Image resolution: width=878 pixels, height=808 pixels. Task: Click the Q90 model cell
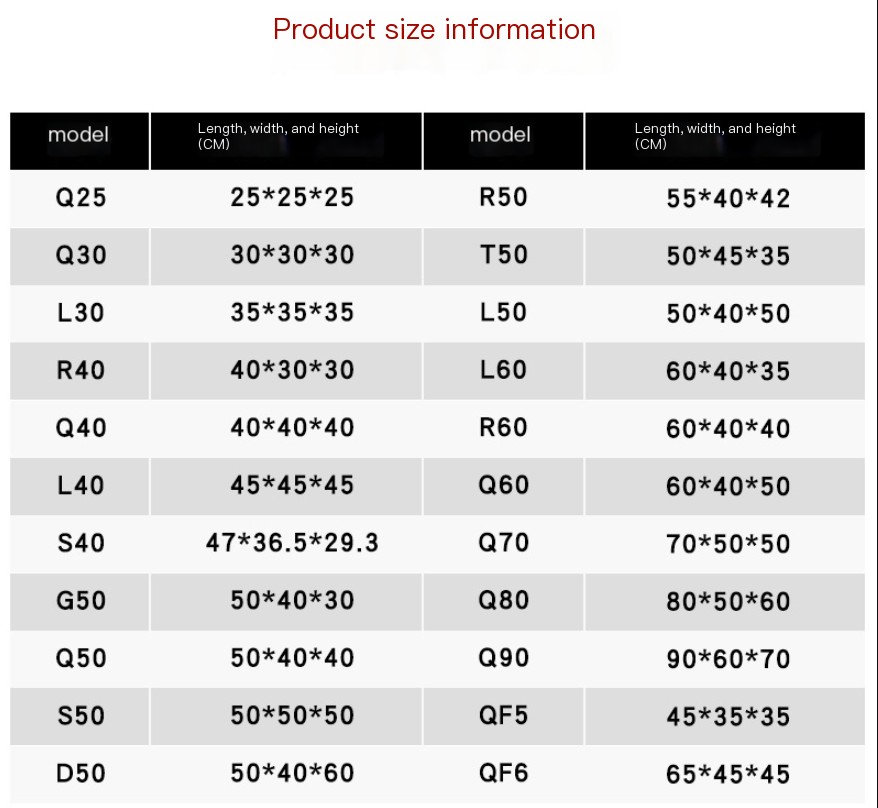tap(503, 658)
